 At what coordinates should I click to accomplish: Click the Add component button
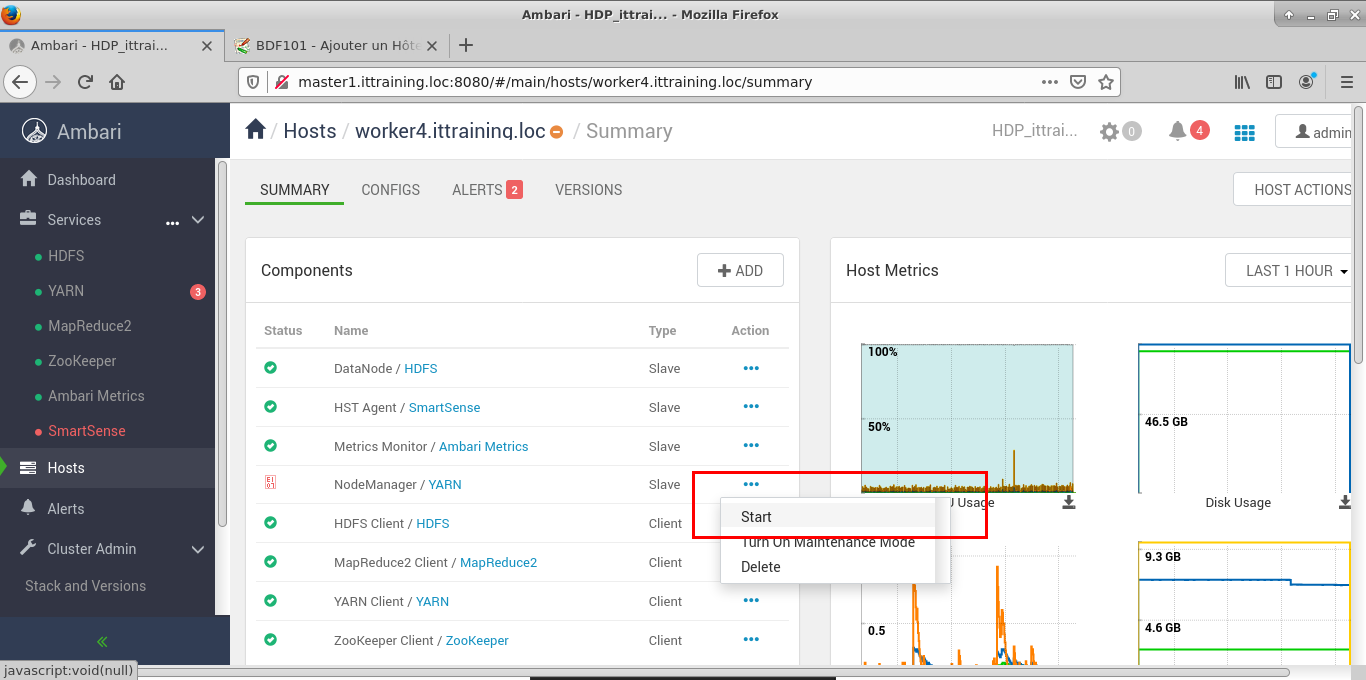coord(740,270)
